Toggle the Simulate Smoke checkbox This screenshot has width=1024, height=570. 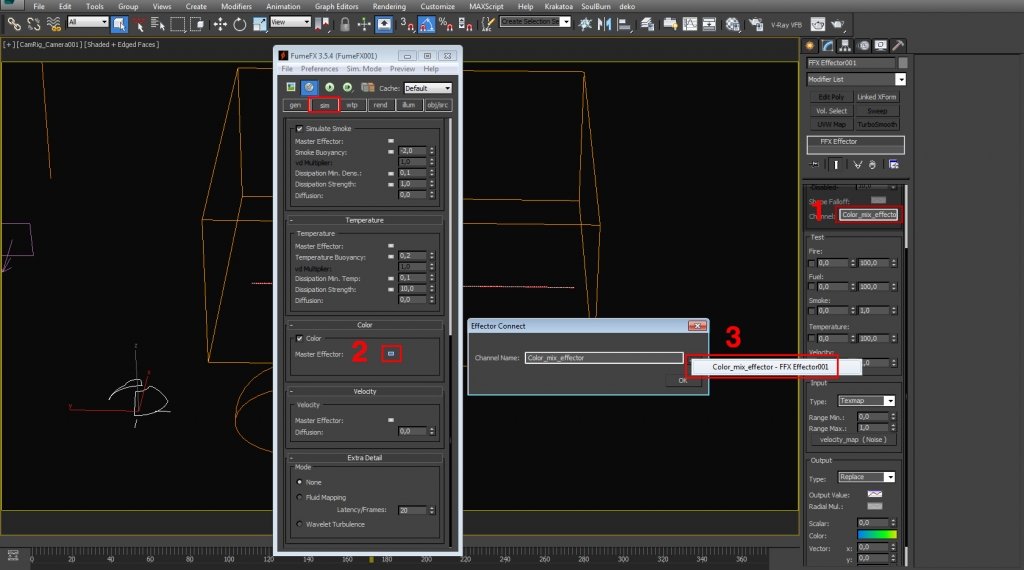tap(299, 129)
